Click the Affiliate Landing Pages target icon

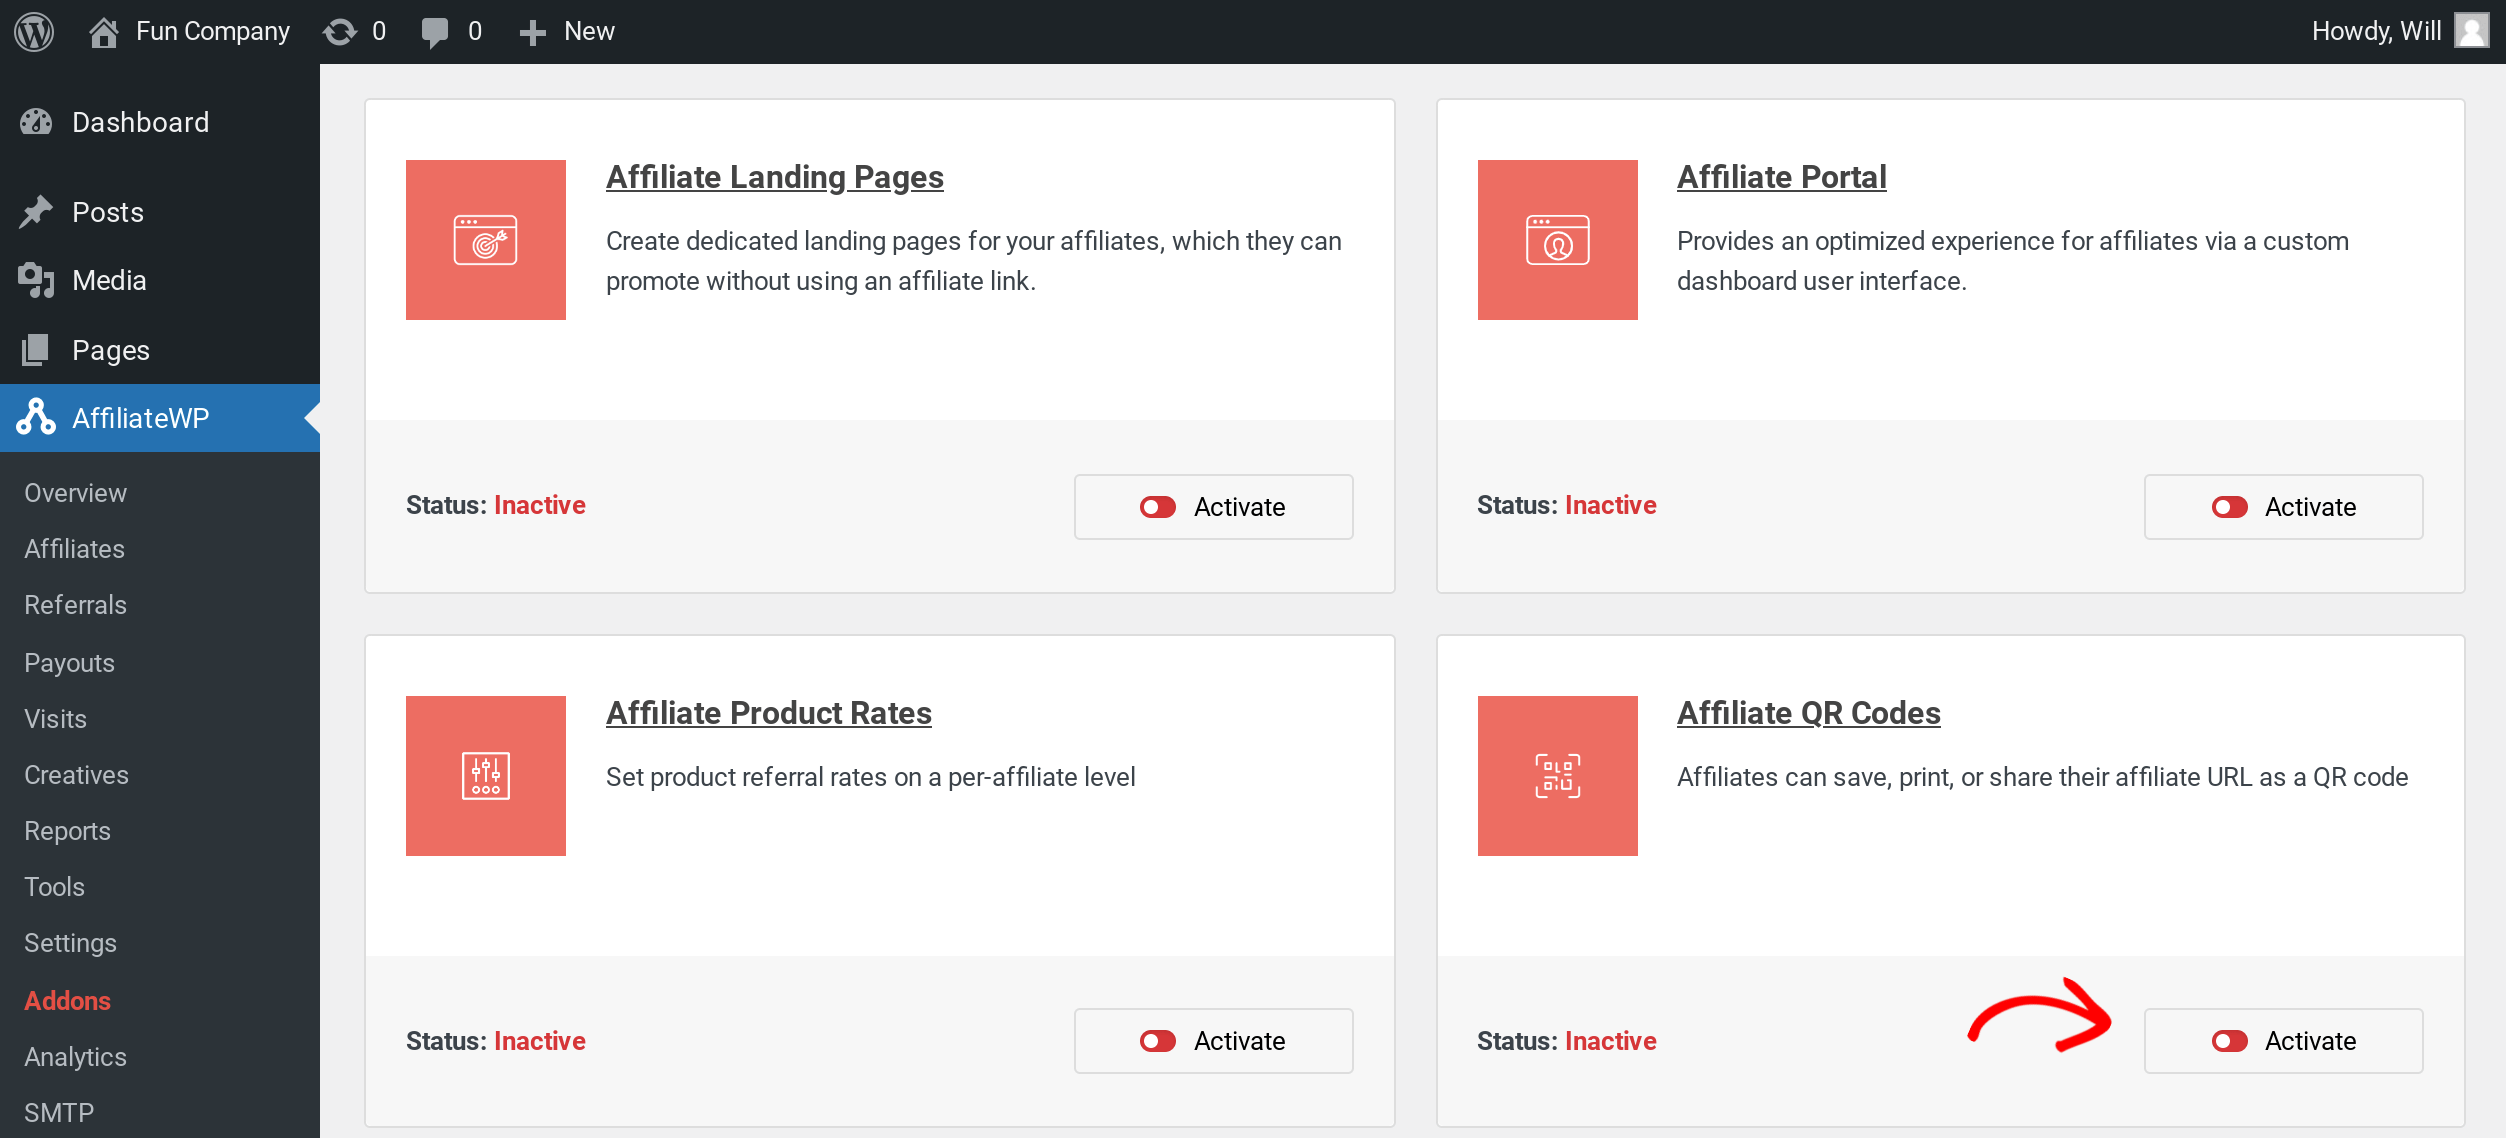pos(485,239)
